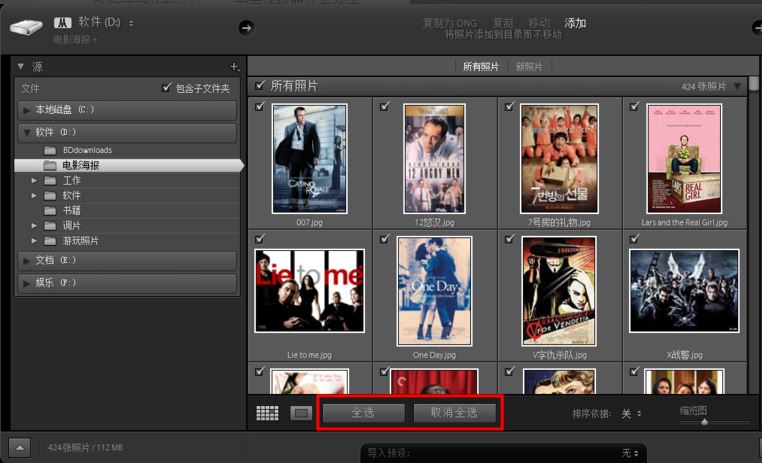This screenshot has width=762, height=463.
Task: Select the Lie to me.jpg thumbnail
Action: tap(310, 291)
